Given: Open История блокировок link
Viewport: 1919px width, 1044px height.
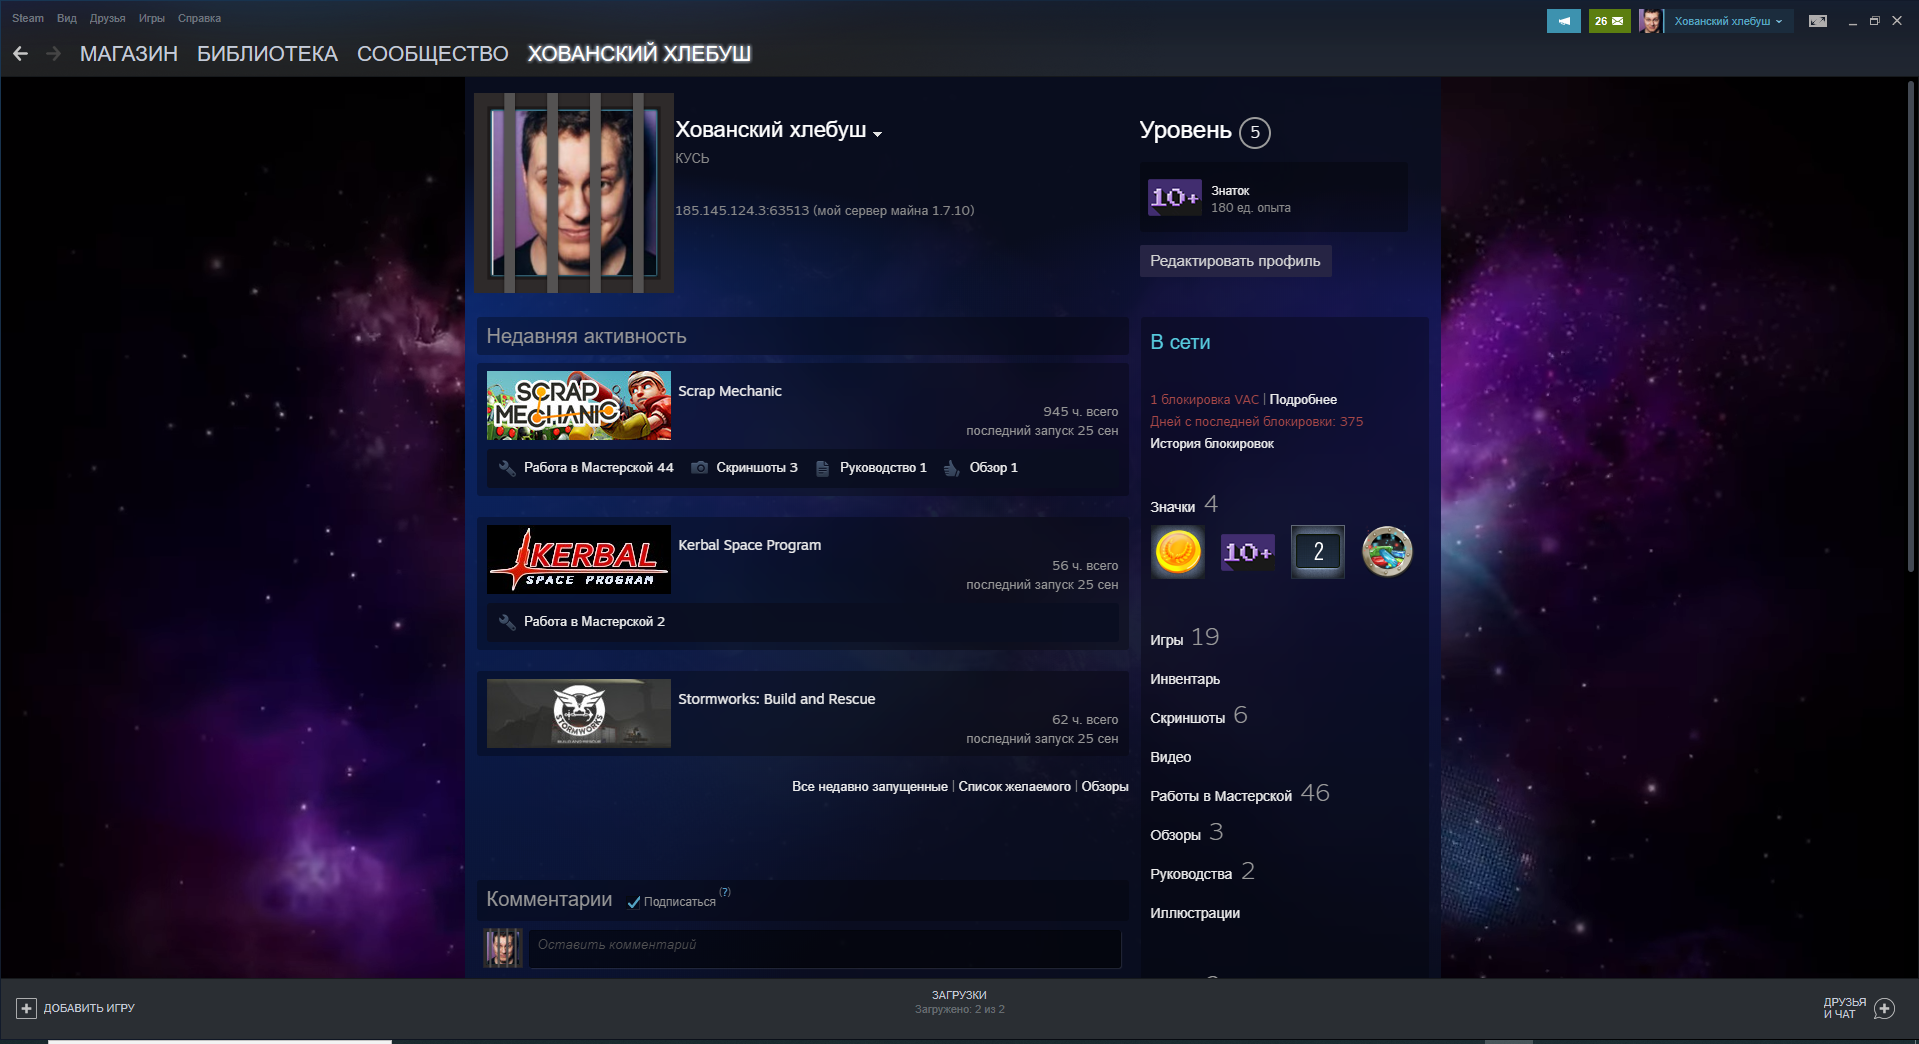Looking at the screenshot, I should [1212, 444].
